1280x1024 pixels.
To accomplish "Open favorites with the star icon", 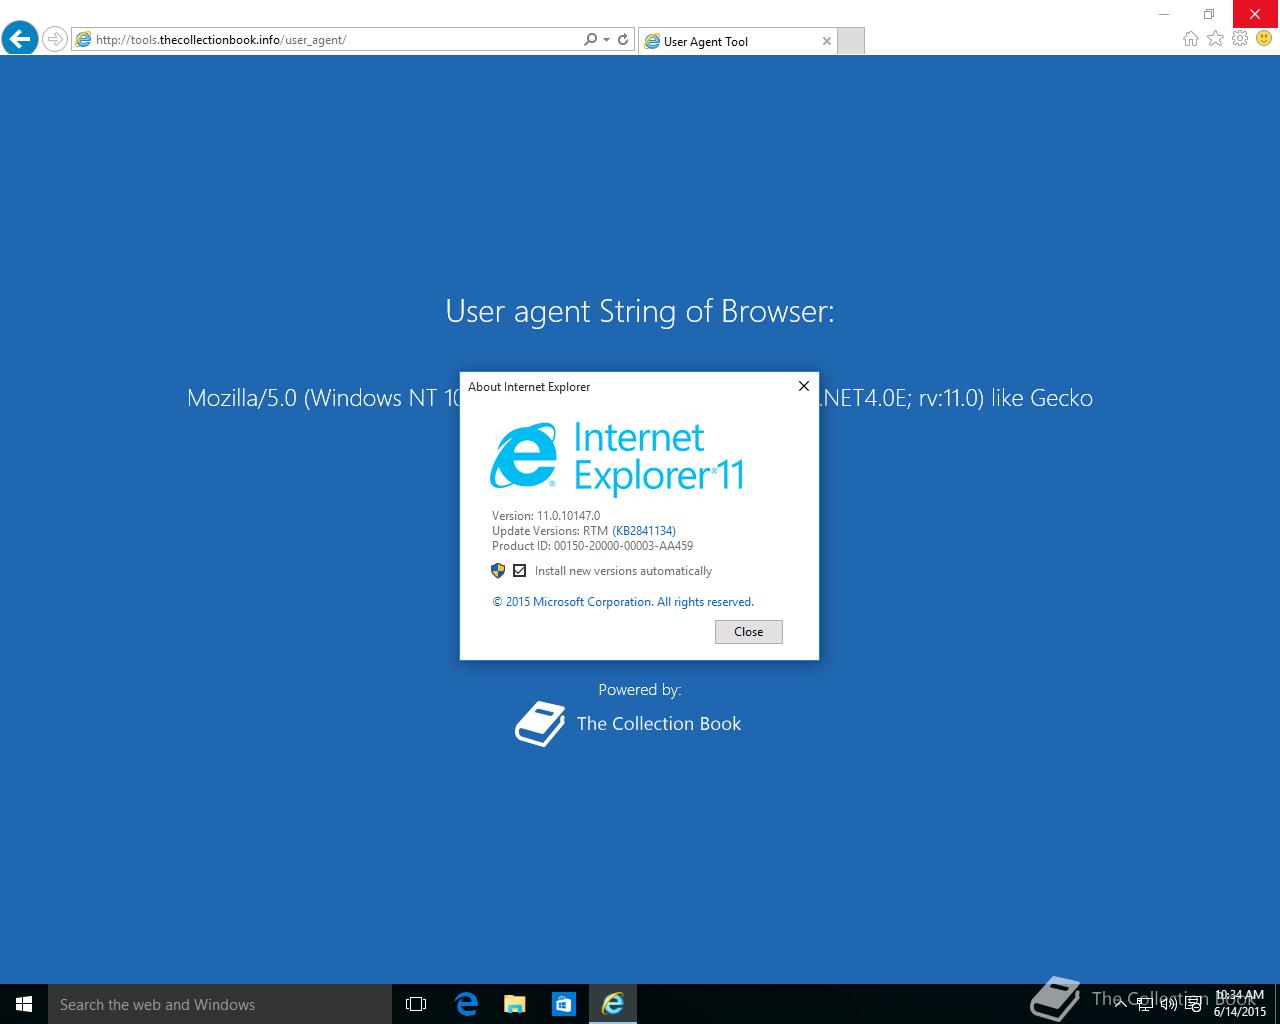I will 1215,39.
